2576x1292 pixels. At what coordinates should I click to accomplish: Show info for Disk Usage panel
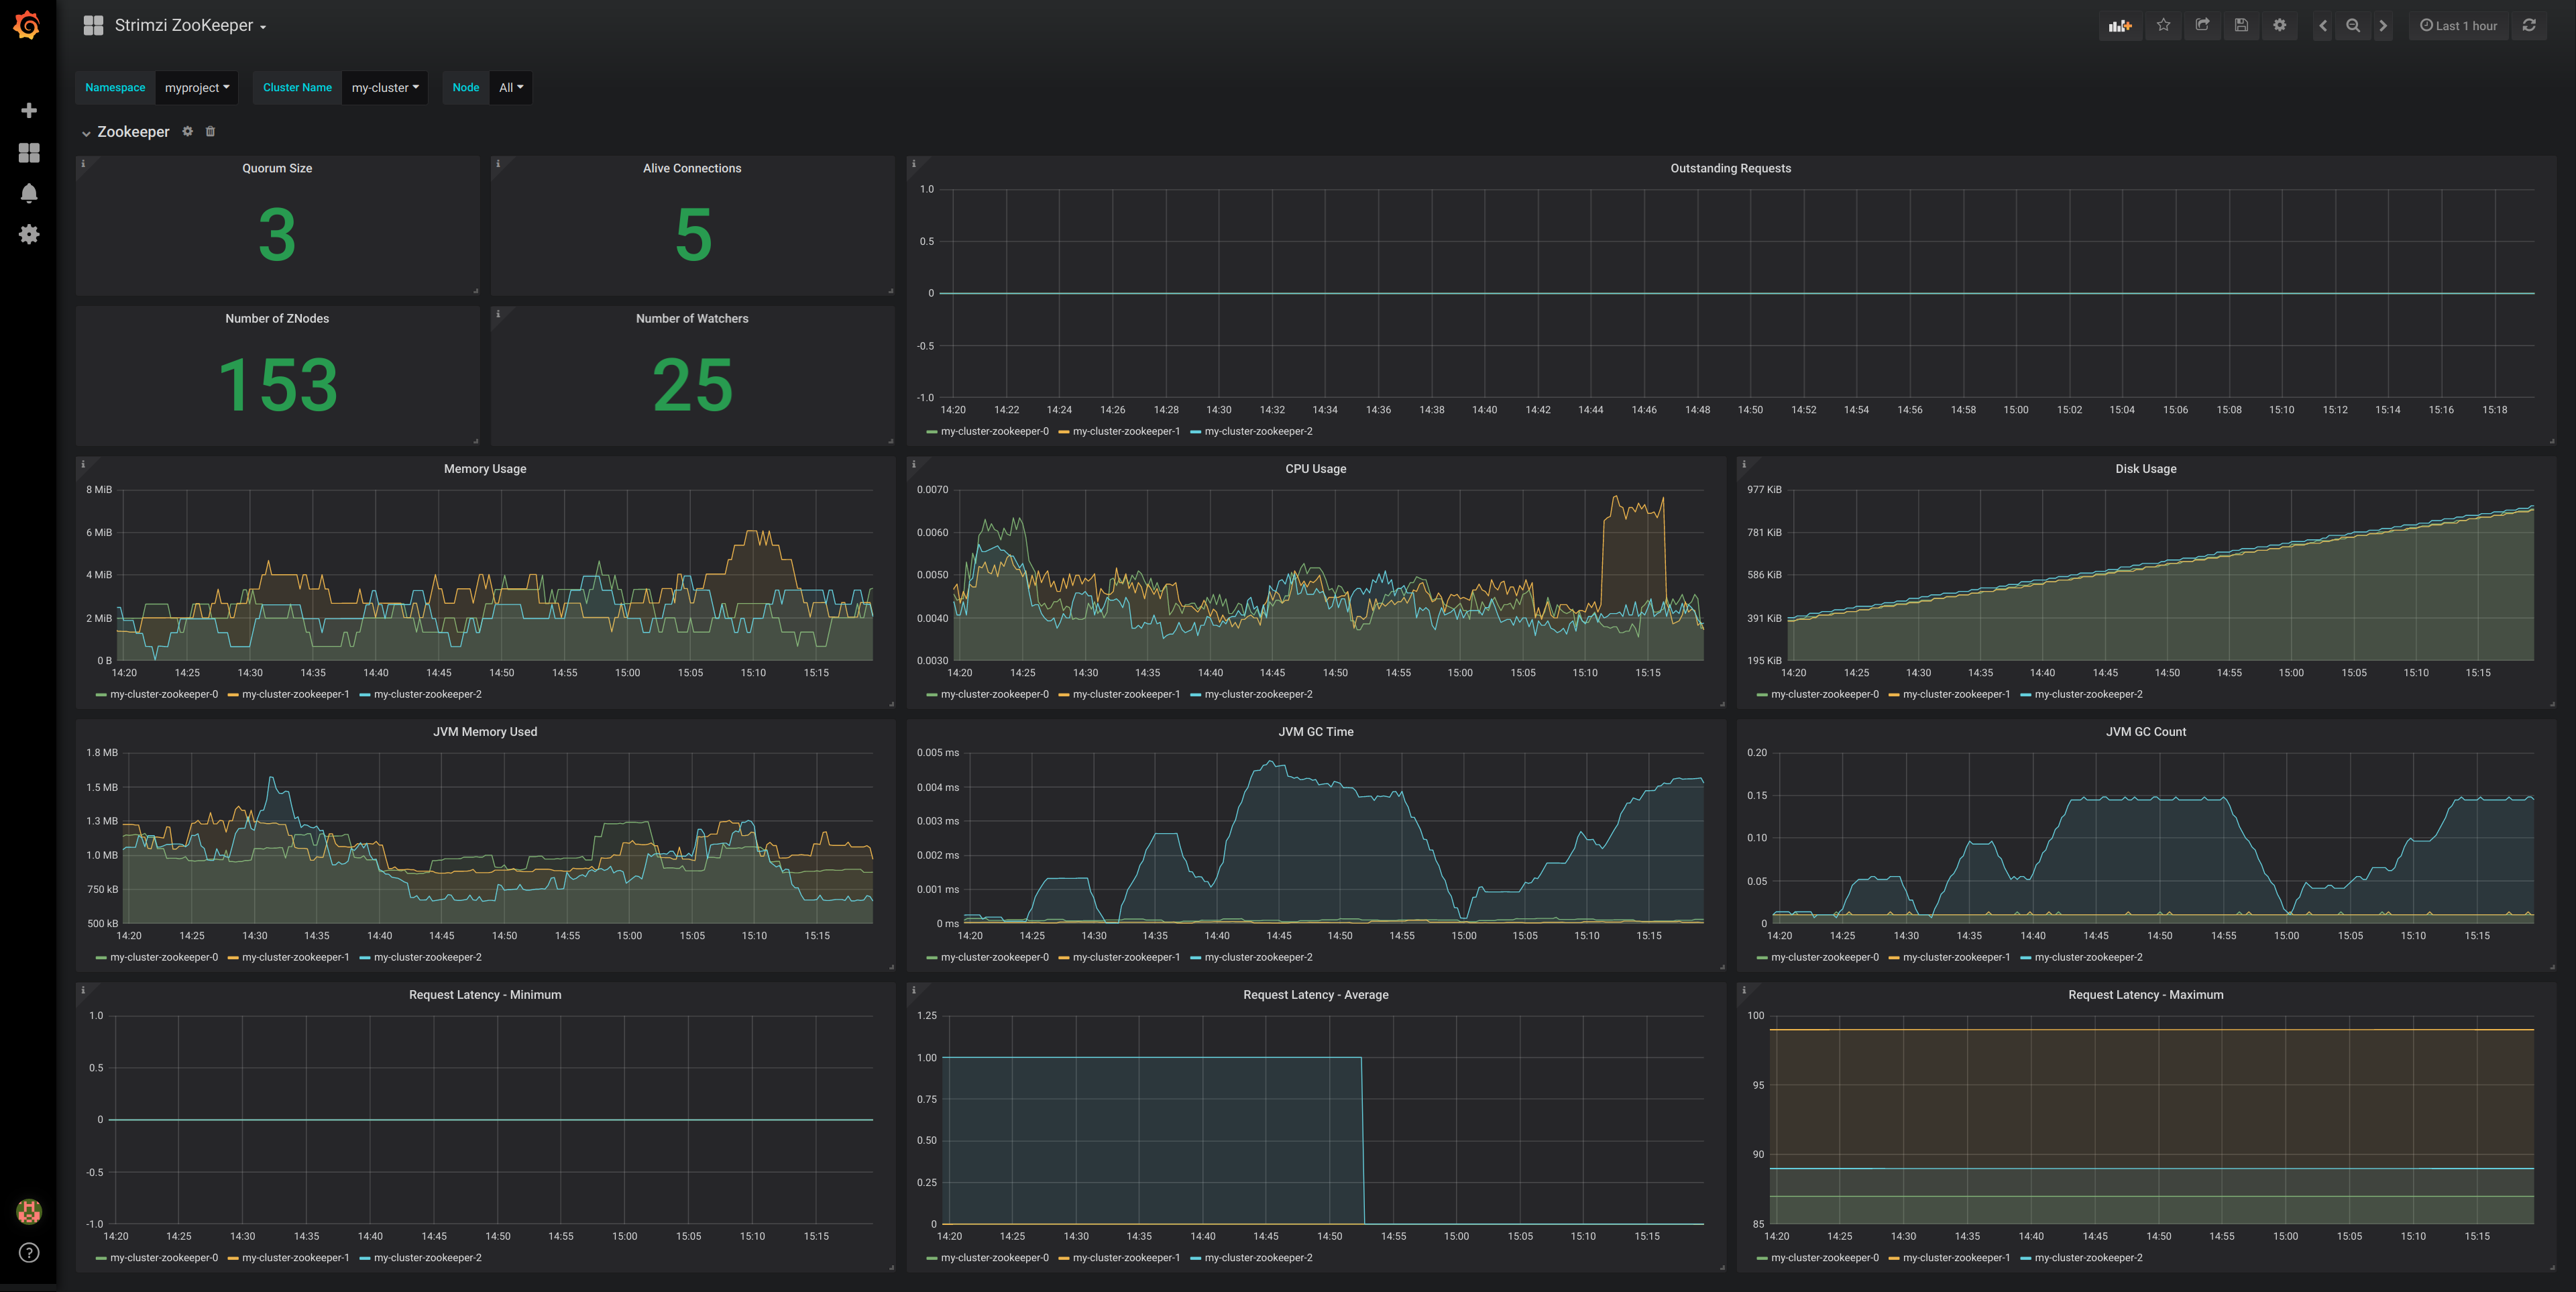coord(1744,464)
